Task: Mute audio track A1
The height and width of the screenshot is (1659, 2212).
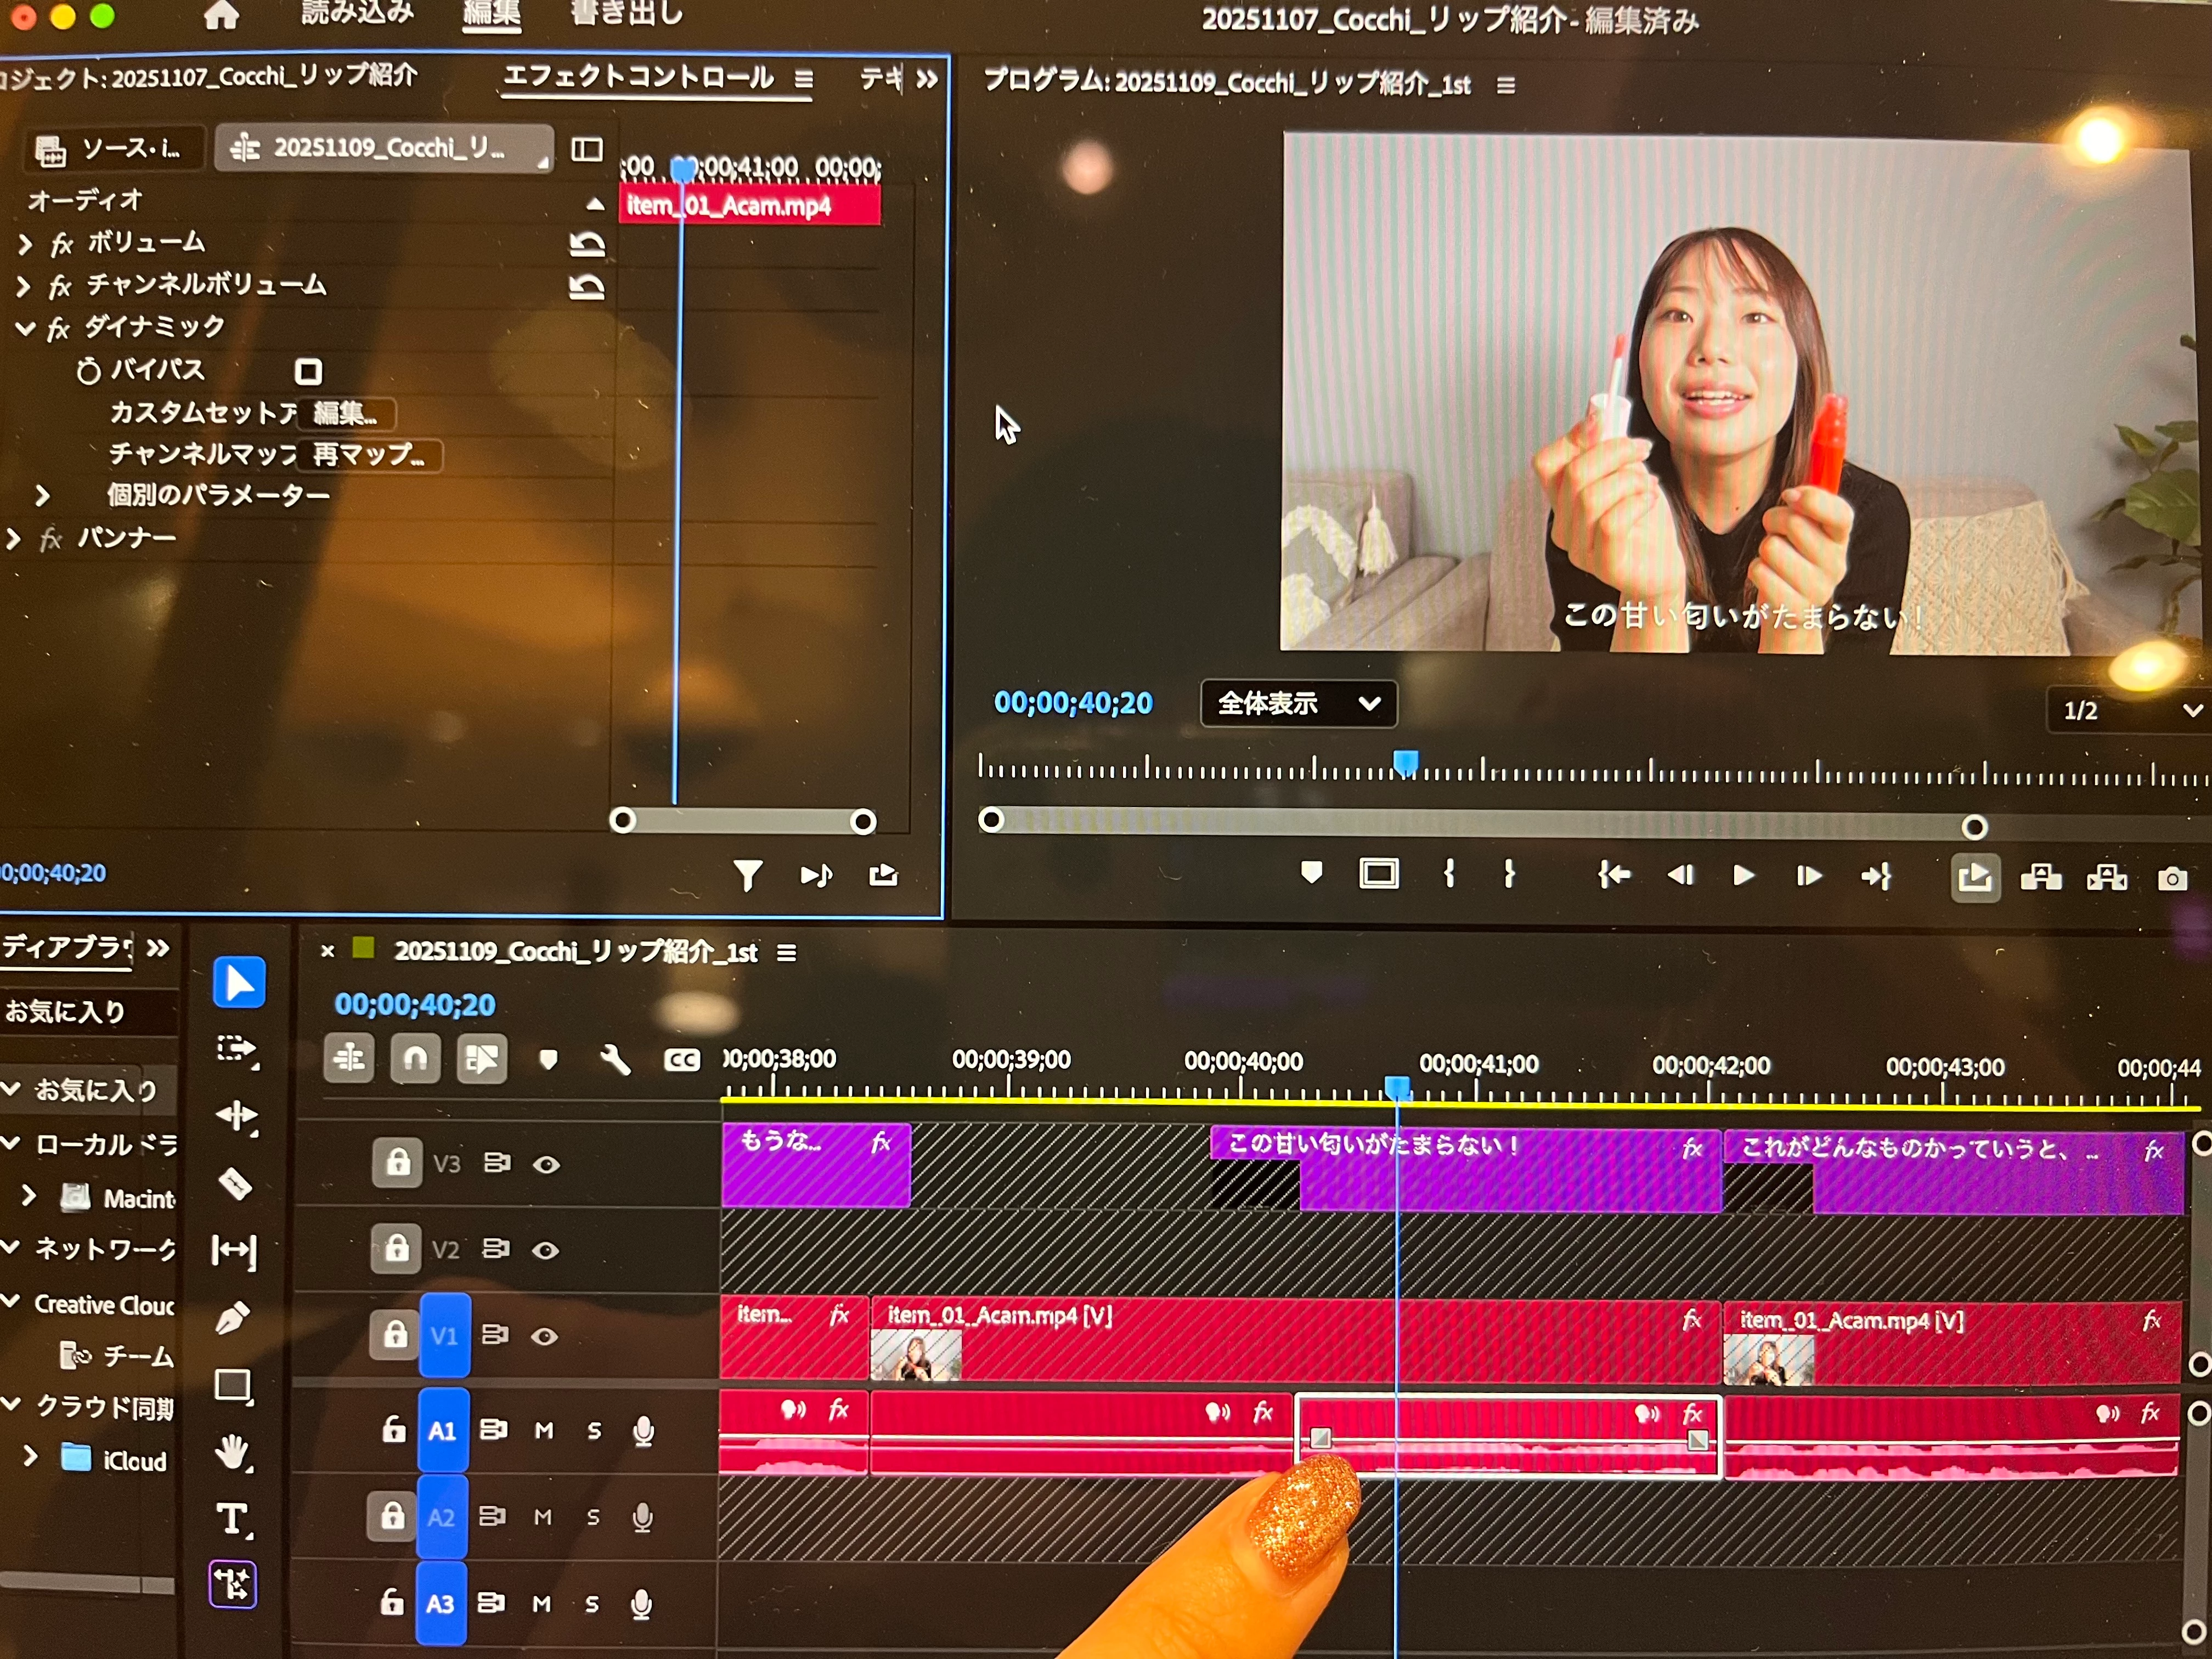Action: 544,1431
